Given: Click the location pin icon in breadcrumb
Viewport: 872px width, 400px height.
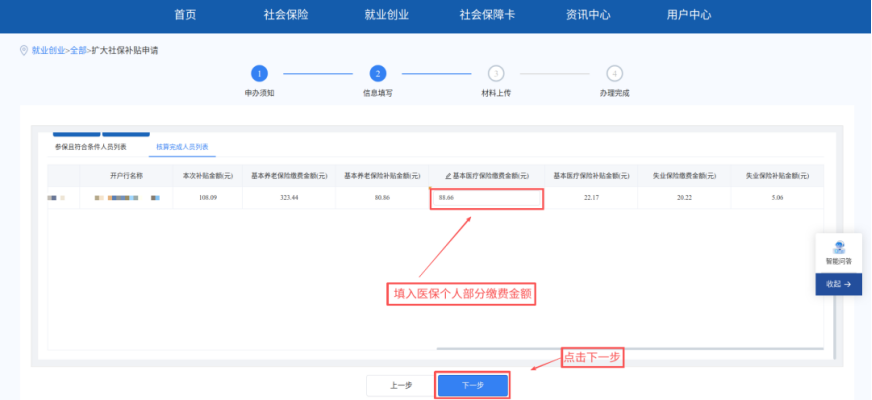Looking at the screenshot, I should [24, 50].
